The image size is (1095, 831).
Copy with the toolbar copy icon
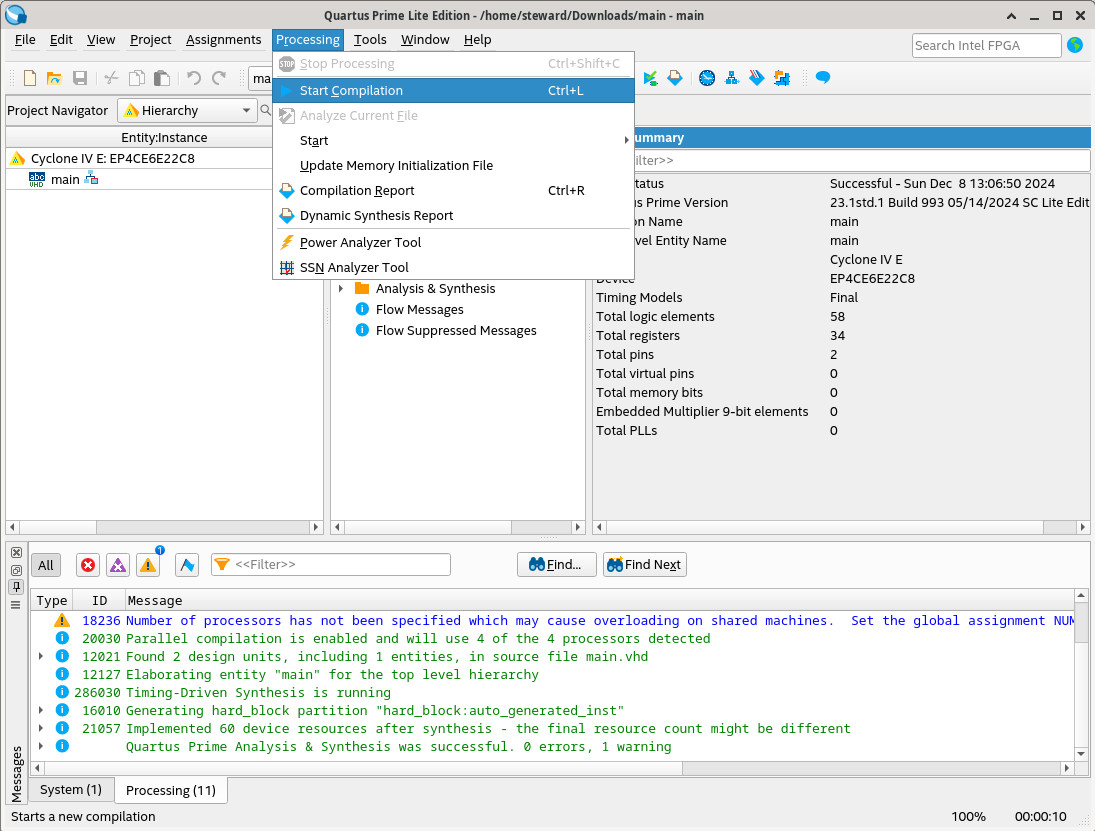pos(137,78)
